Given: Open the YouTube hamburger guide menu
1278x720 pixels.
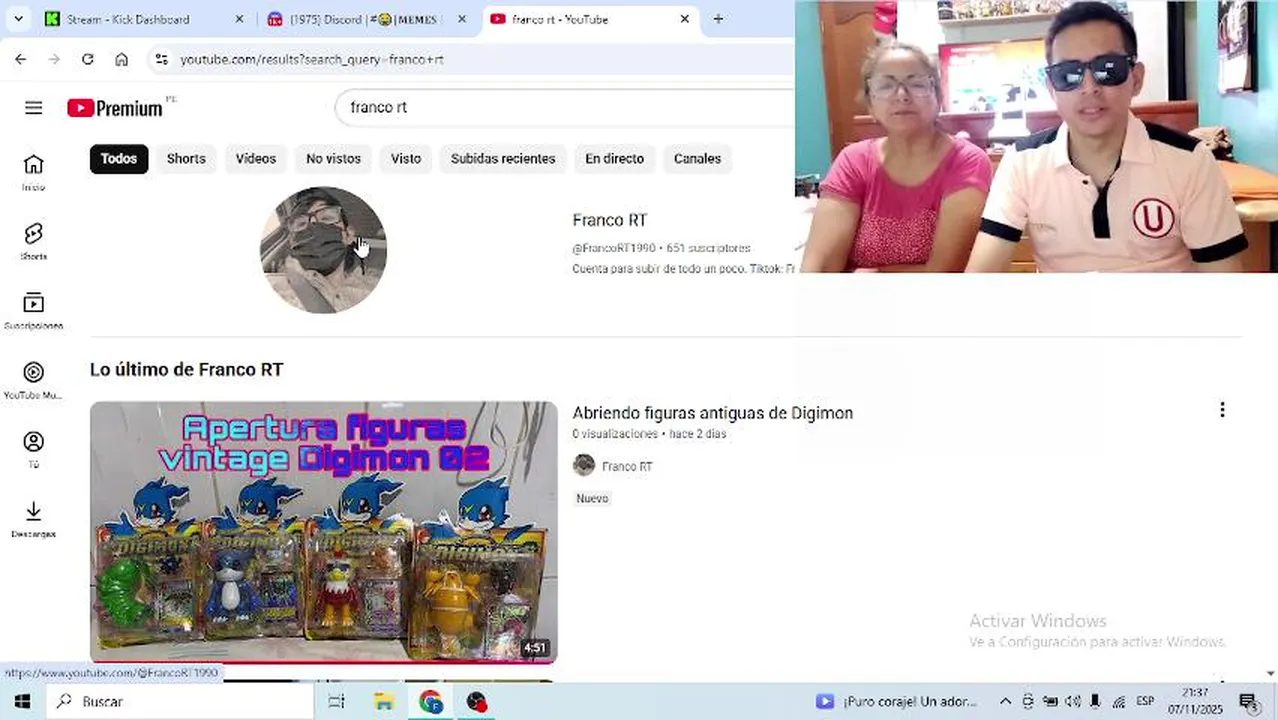Looking at the screenshot, I should [33, 108].
